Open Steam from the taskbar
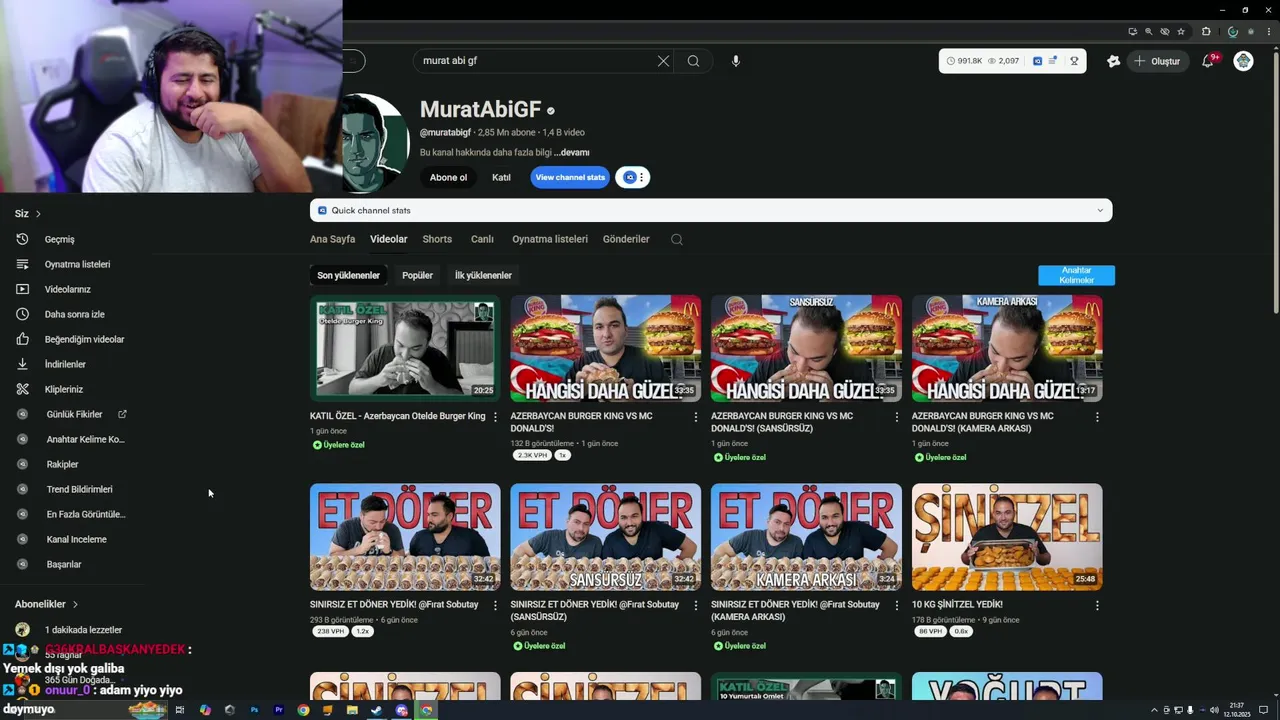Image resolution: width=1280 pixels, height=720 pixels. coord(377,710)
